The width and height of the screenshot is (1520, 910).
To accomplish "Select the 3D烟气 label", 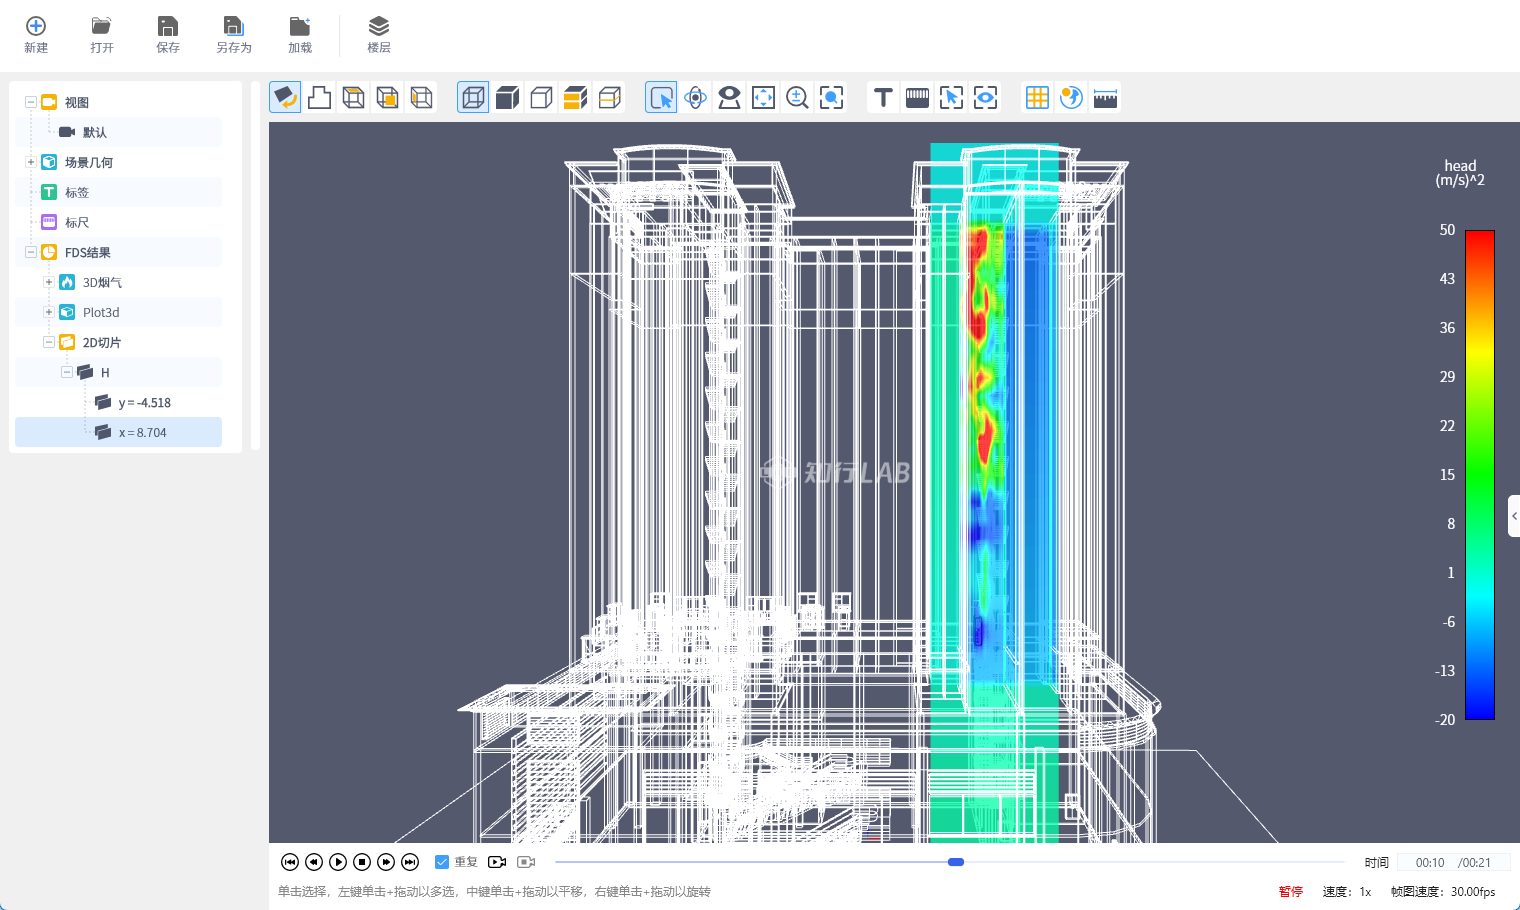I will pos(102,283).
